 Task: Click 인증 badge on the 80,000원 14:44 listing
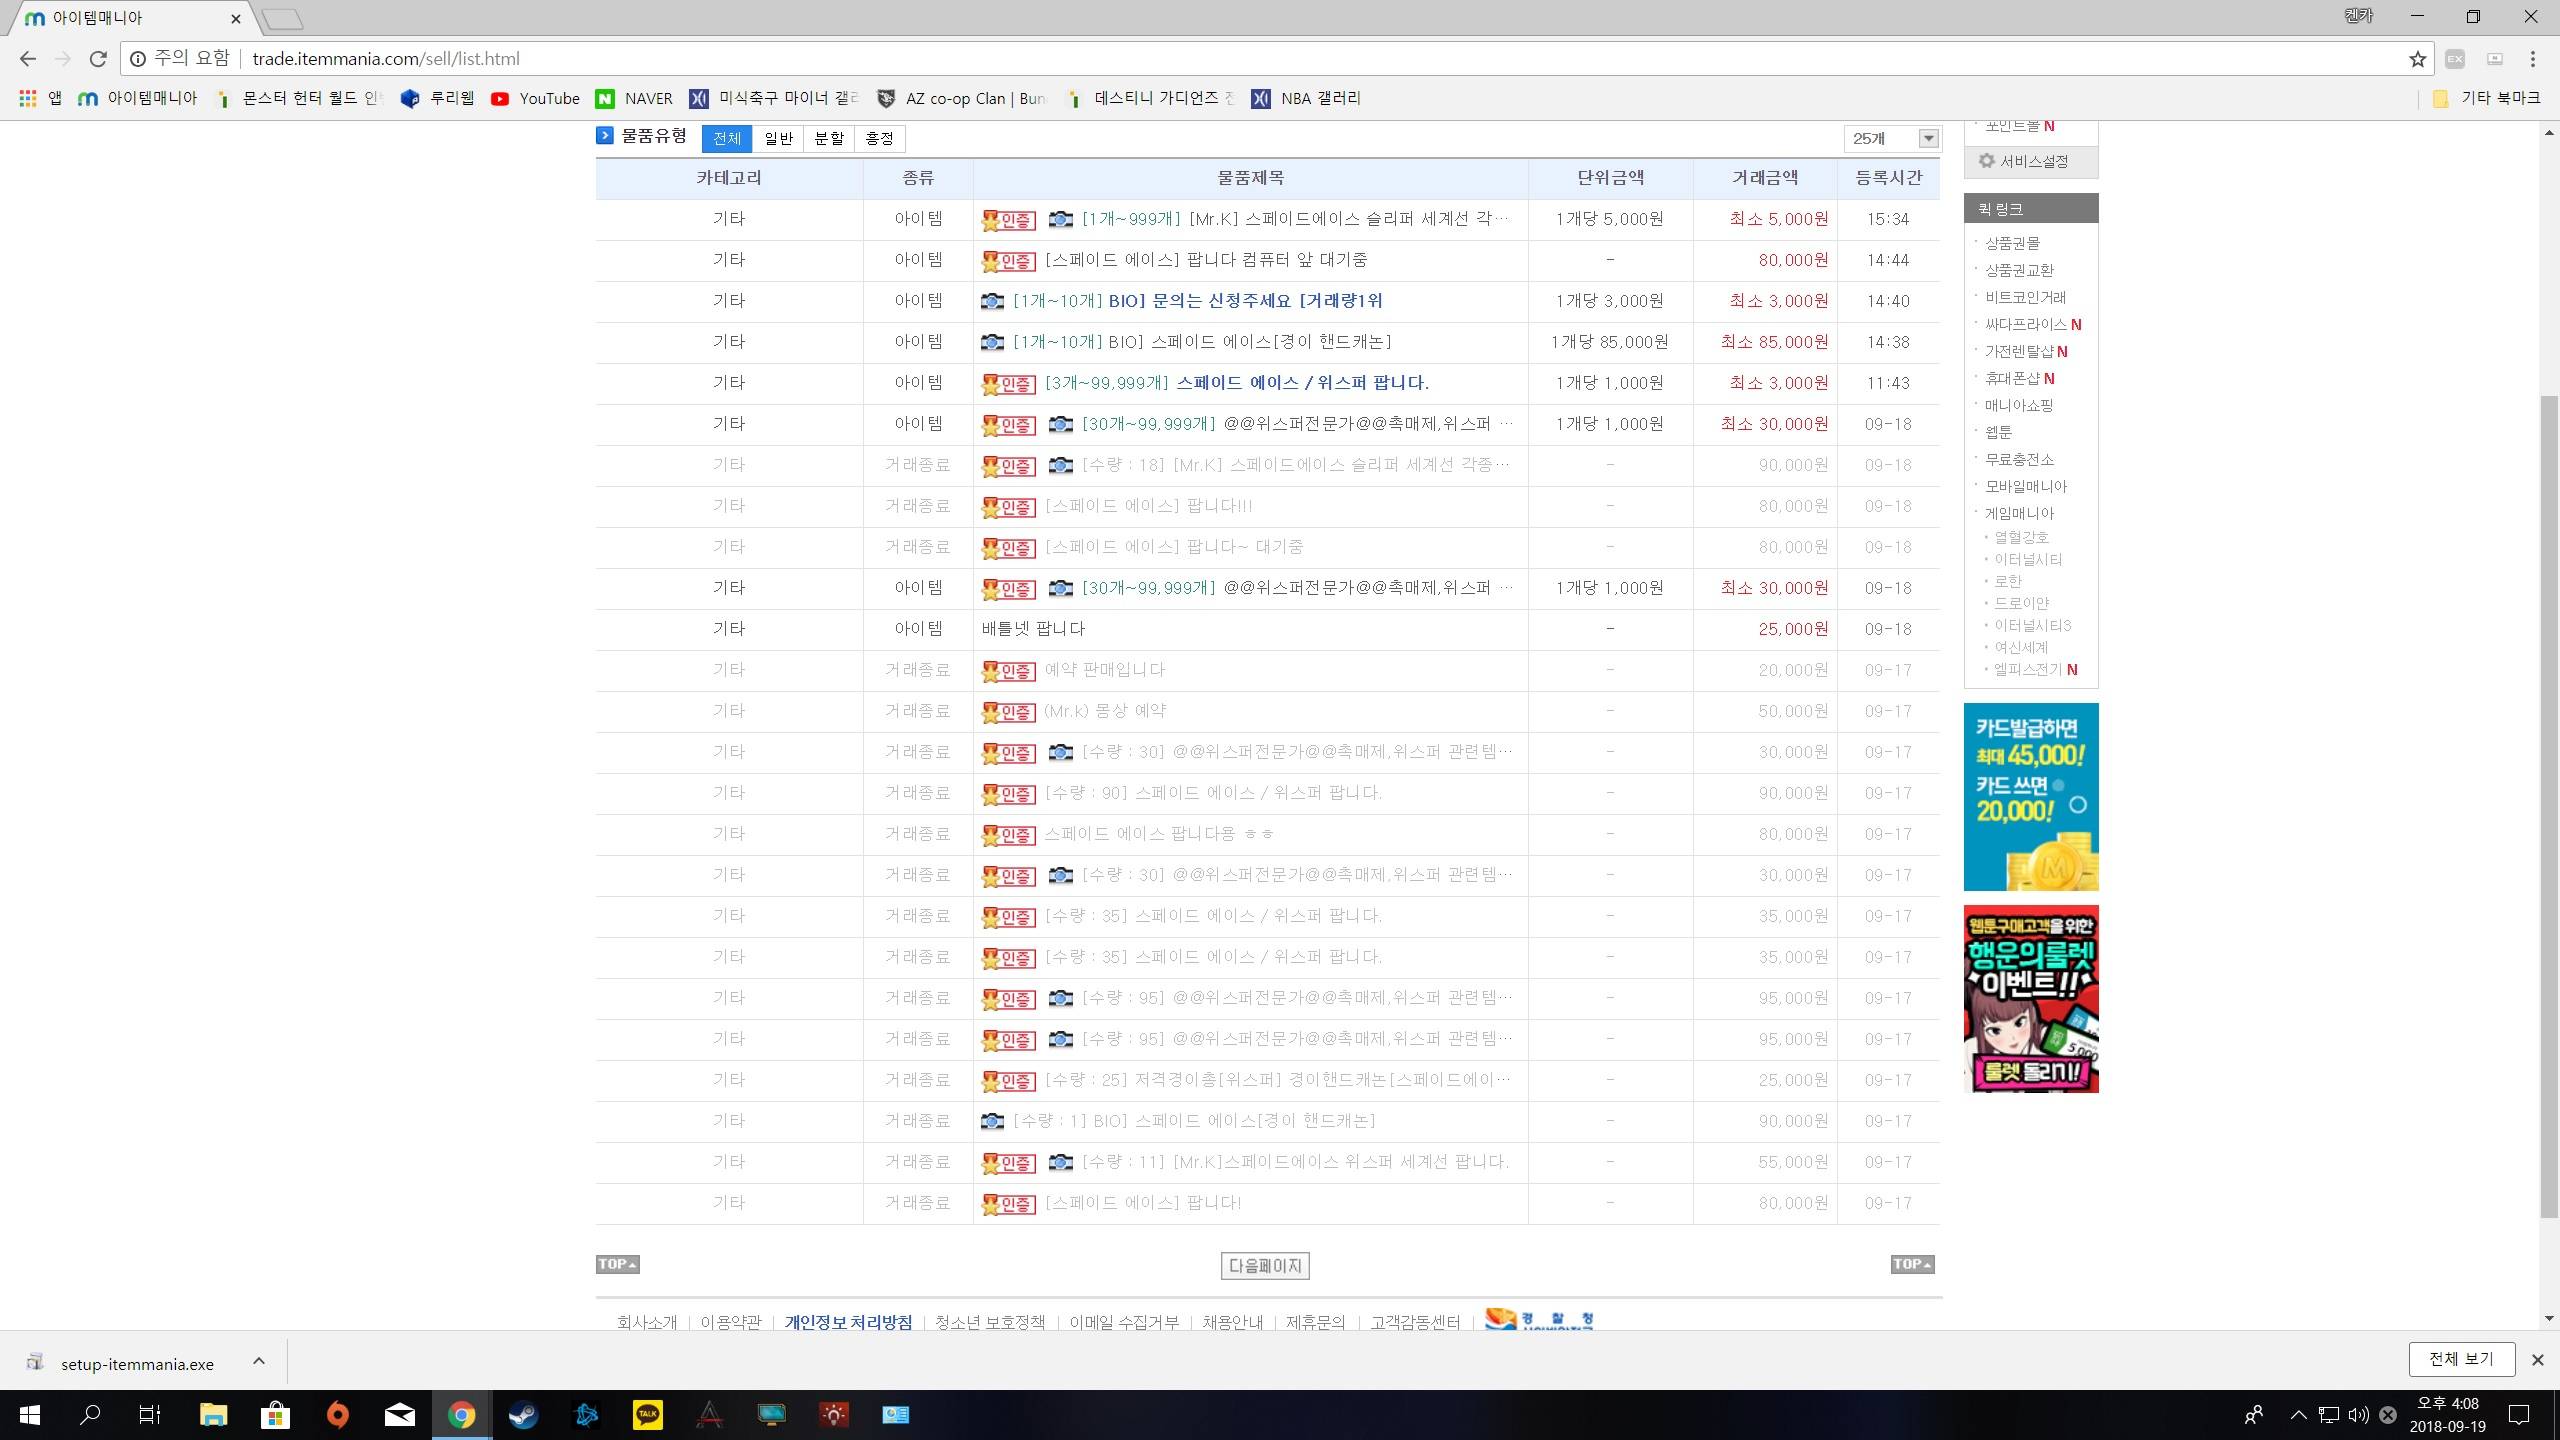tap(1008, 261)
